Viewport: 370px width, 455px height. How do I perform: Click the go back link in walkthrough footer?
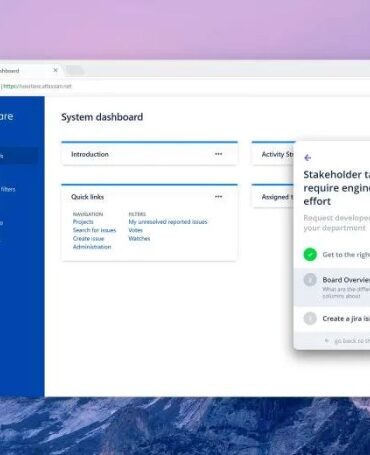pos(348,341)
